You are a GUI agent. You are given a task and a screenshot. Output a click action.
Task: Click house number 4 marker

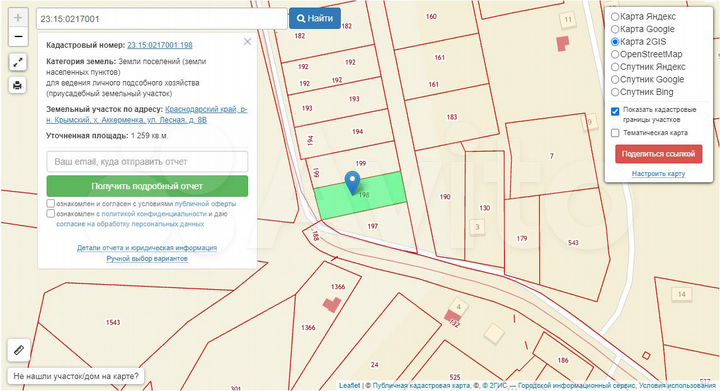(x=458, y=307)
